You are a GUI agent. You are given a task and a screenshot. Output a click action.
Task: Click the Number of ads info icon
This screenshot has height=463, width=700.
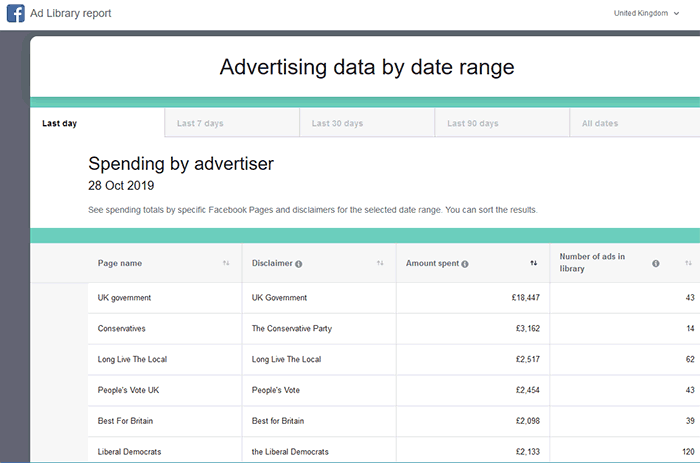[655, 263]
